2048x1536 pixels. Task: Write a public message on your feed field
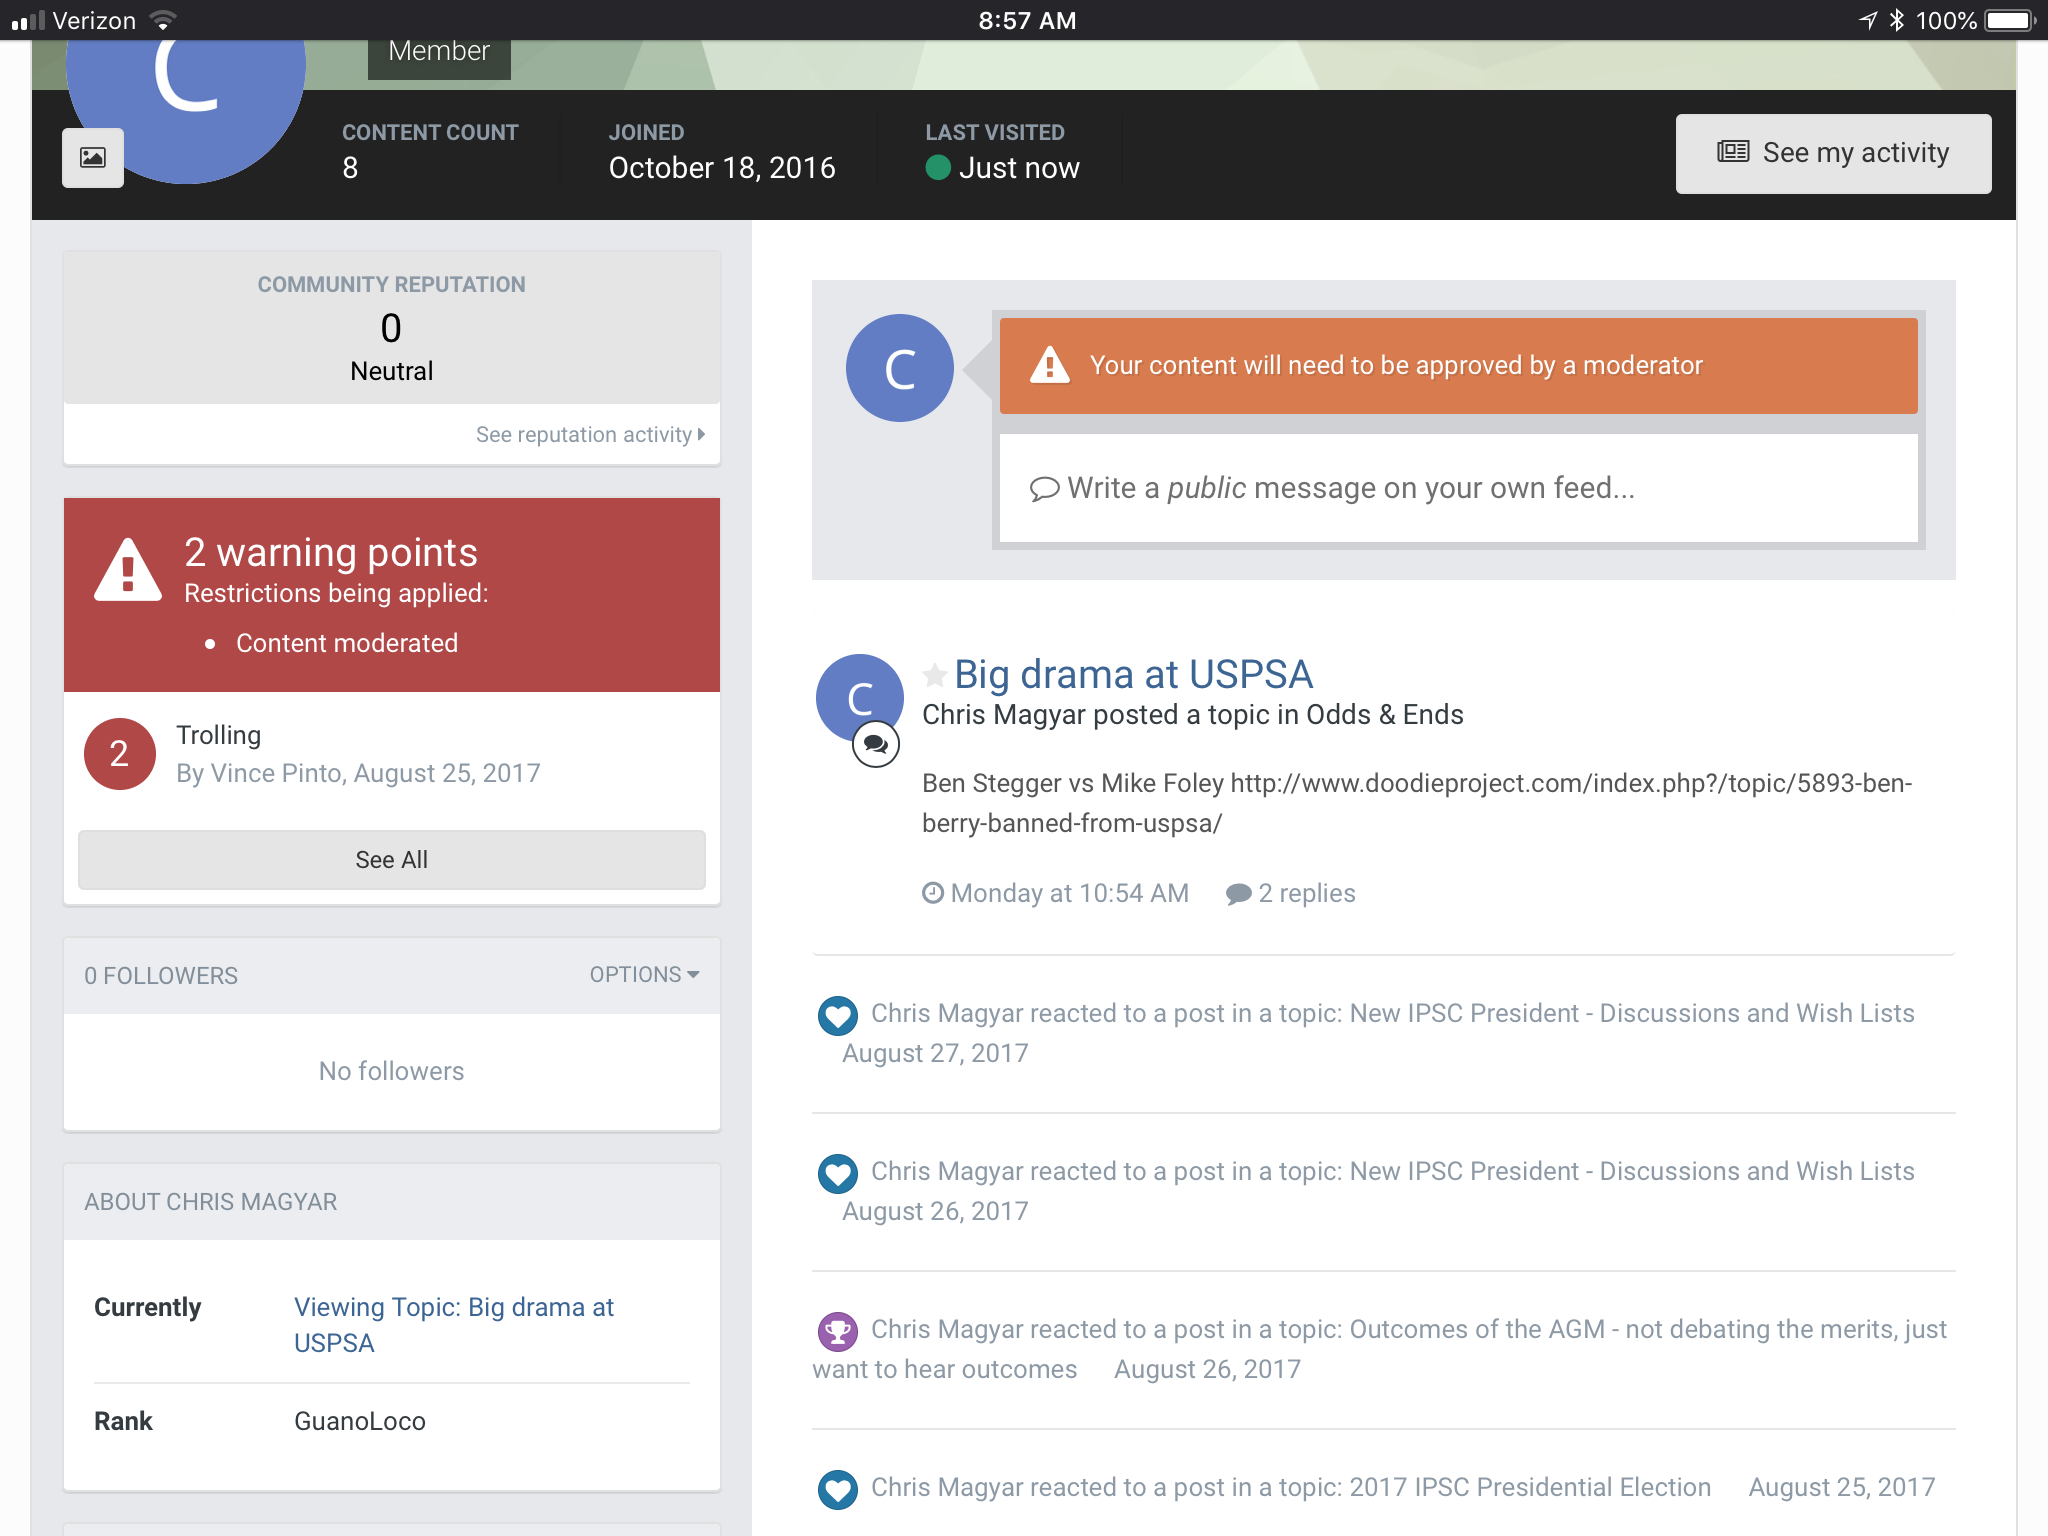(1458, 489)
